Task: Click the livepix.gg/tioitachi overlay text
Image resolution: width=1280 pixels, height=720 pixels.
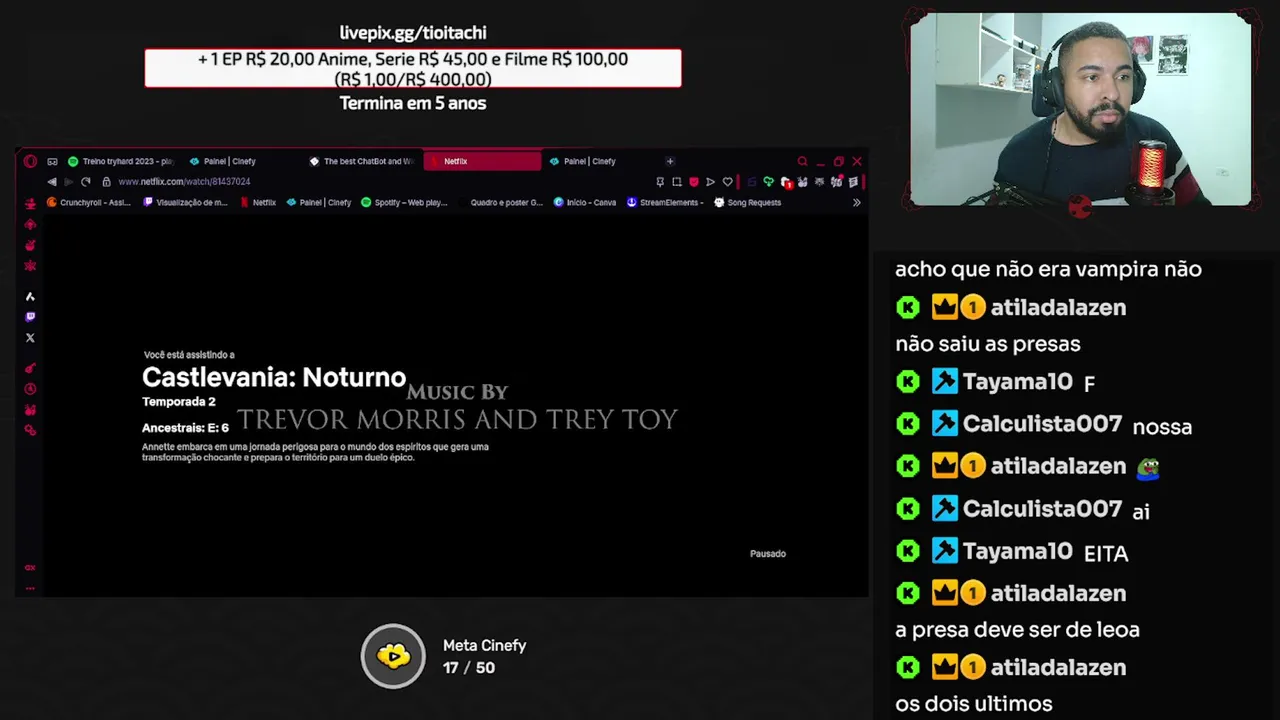Action: [413, 33]
